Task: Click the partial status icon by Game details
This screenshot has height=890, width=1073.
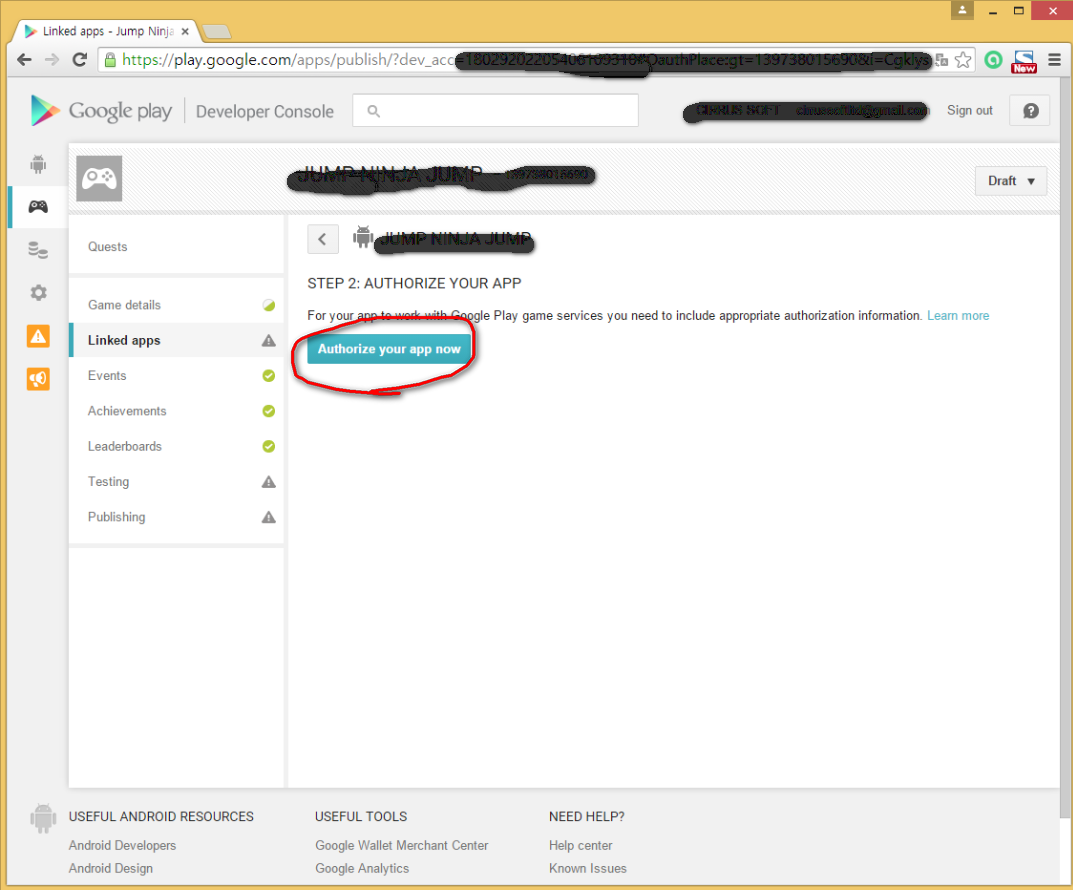Action: (269, 305)
